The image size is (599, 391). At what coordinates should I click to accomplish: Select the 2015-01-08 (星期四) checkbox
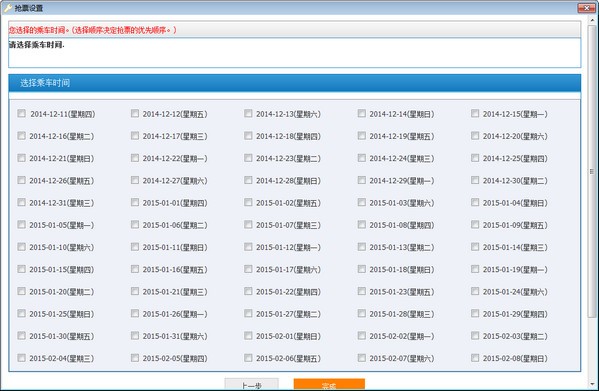click(362, 225)
